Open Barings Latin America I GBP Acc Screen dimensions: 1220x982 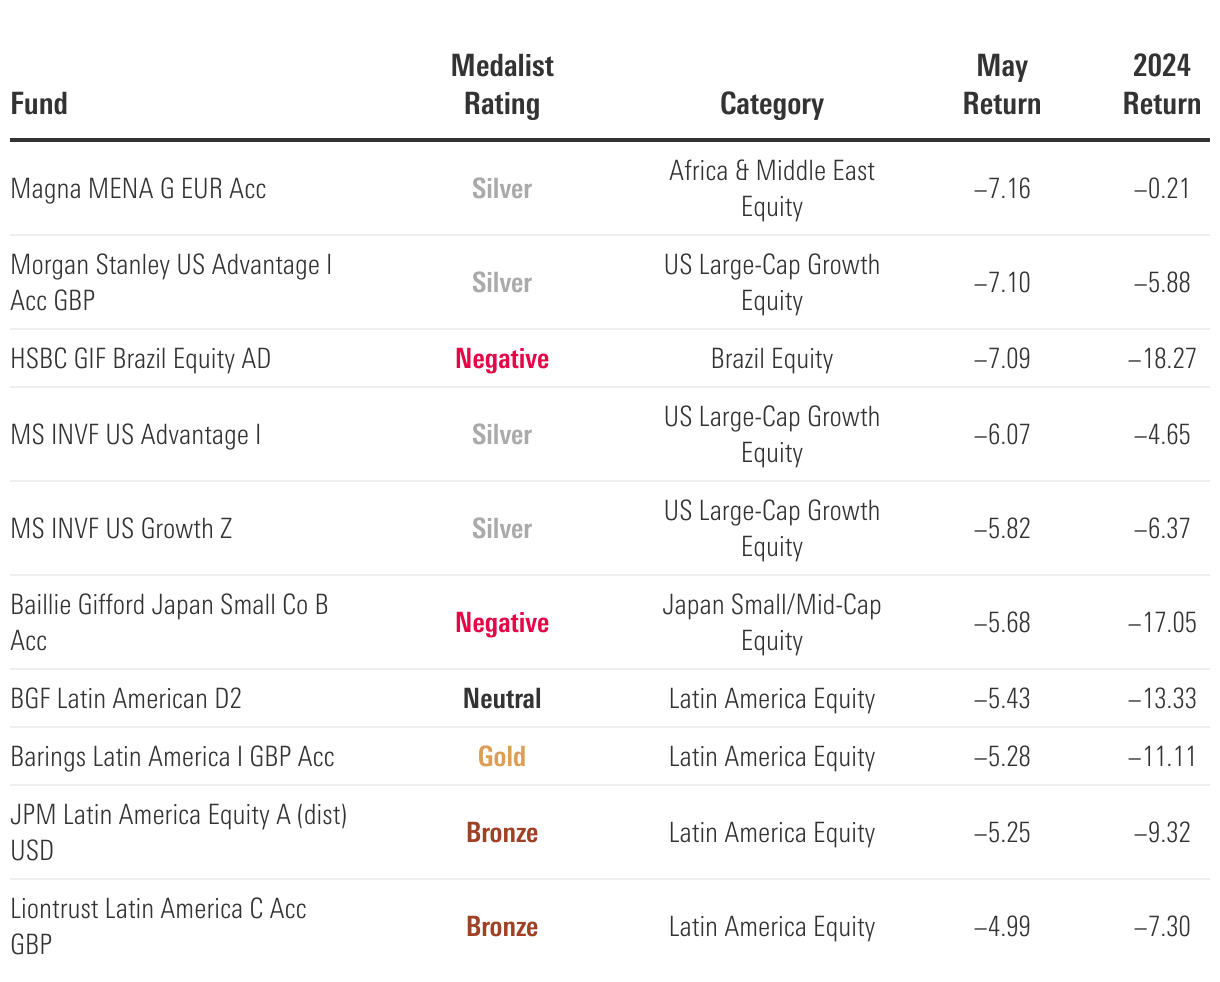click(x=172, y=757)
